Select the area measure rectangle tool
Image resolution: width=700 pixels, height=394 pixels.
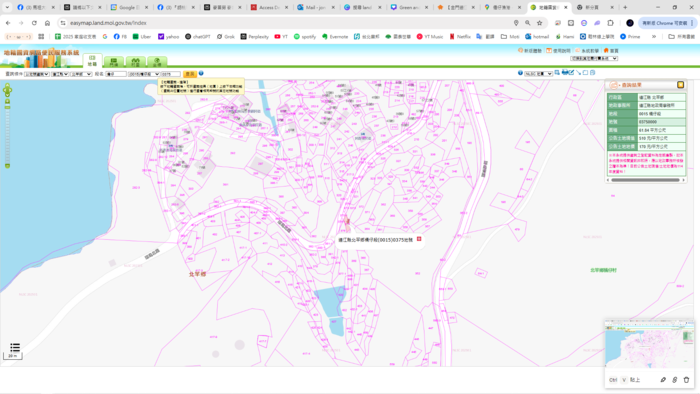585,73
